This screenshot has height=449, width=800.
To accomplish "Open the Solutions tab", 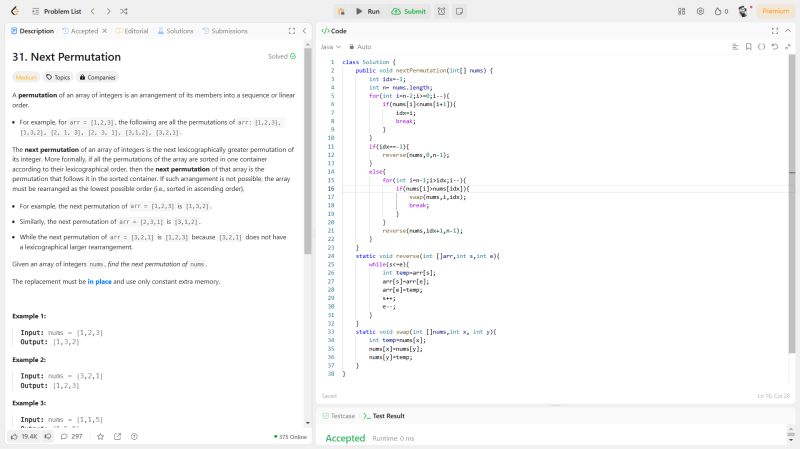I will point(176,31).
